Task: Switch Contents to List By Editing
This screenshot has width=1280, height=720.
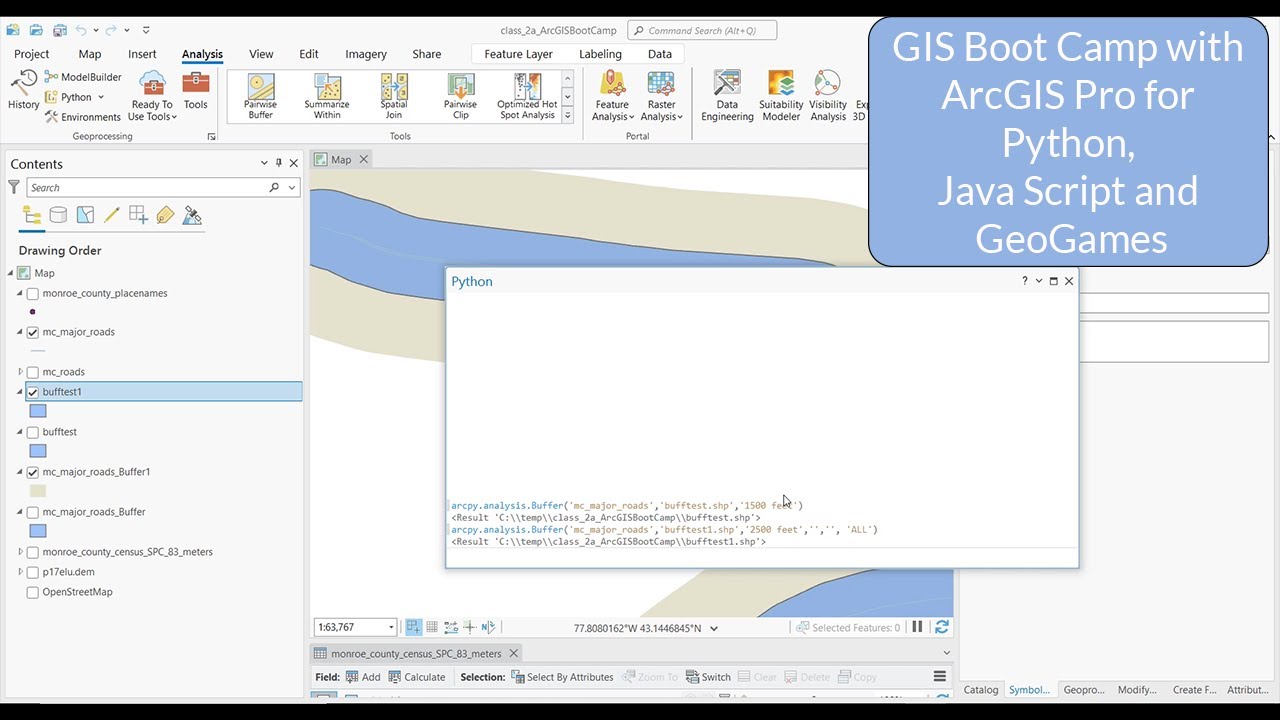Action: click(x=112, y=215)
